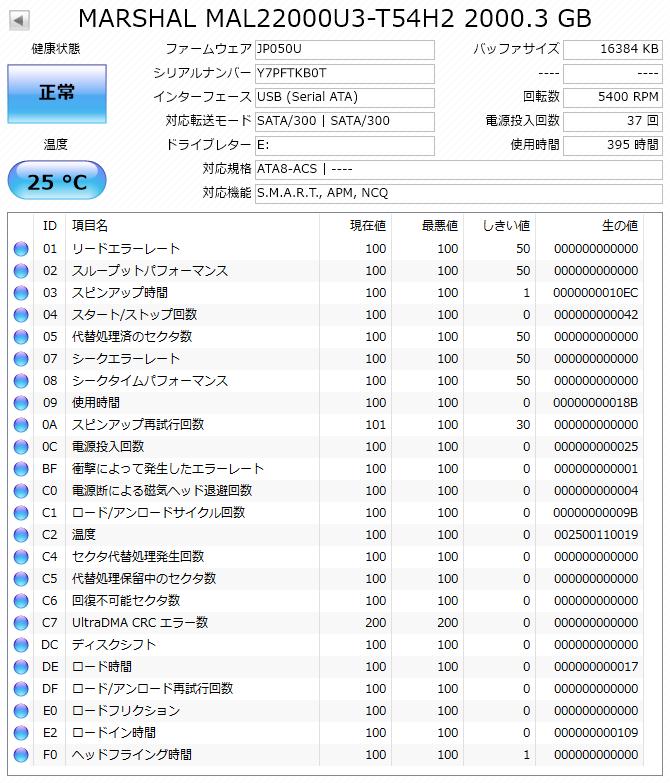670x783 pixels.
Task: Select the status orb for 代替処理済のセクタ数
Action: coord(20,337)
